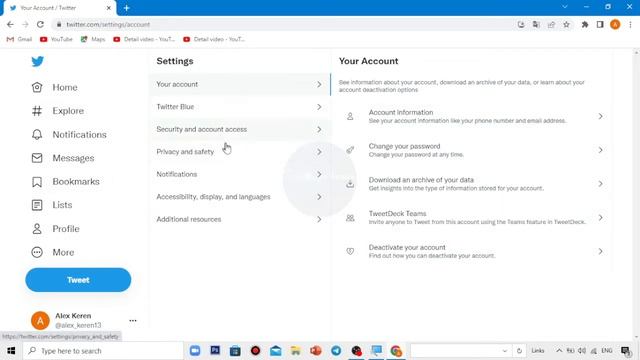Select Twitter Blue settings row

240,107
